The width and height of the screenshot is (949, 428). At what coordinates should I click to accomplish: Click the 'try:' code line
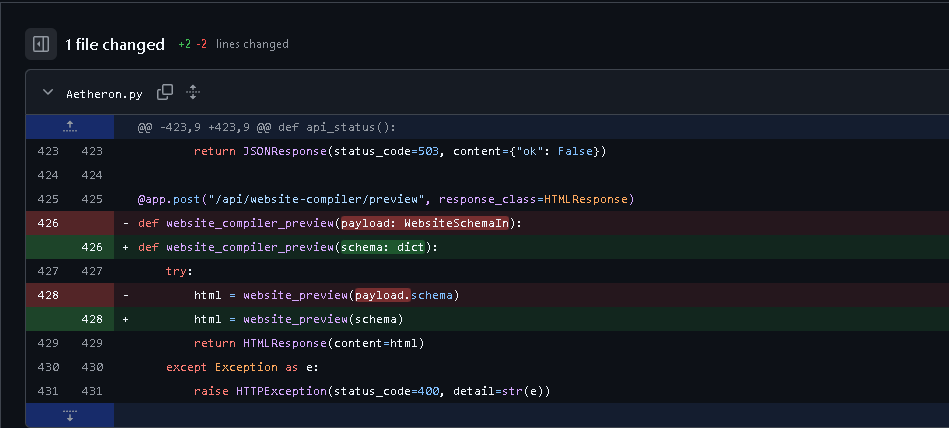[x=179, y=271]
